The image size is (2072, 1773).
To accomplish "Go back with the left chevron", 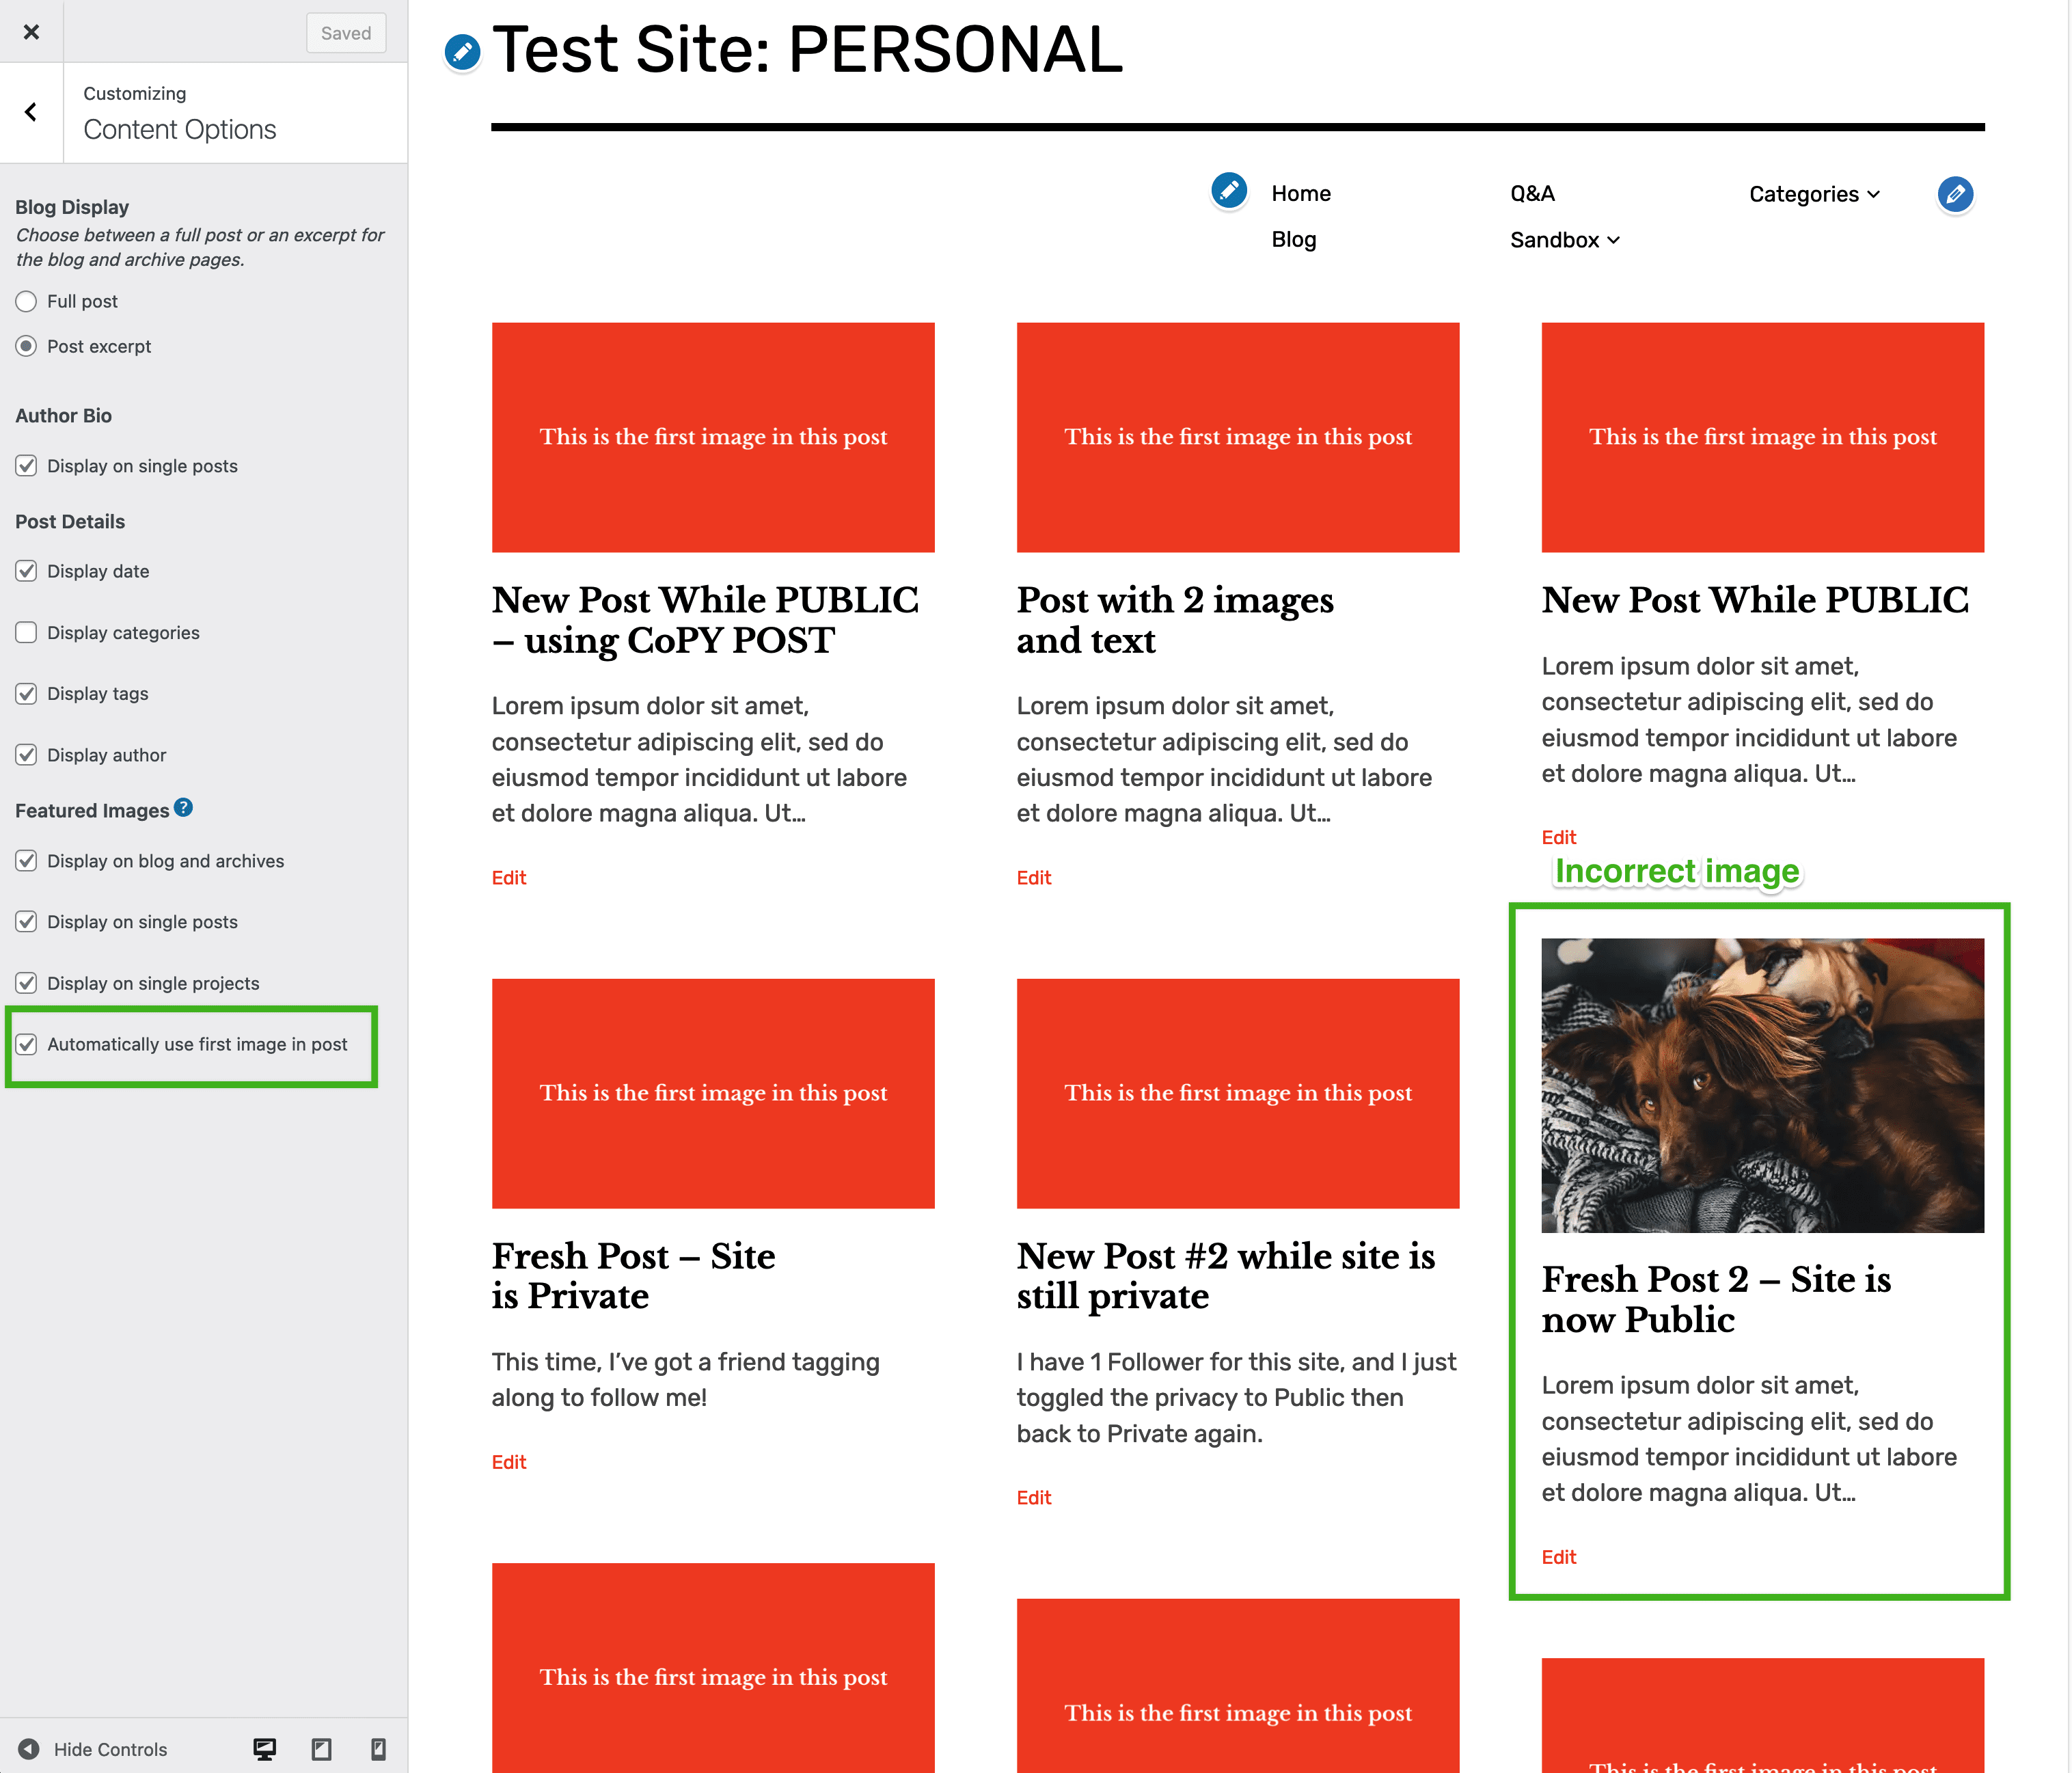I will click(31, 112).
